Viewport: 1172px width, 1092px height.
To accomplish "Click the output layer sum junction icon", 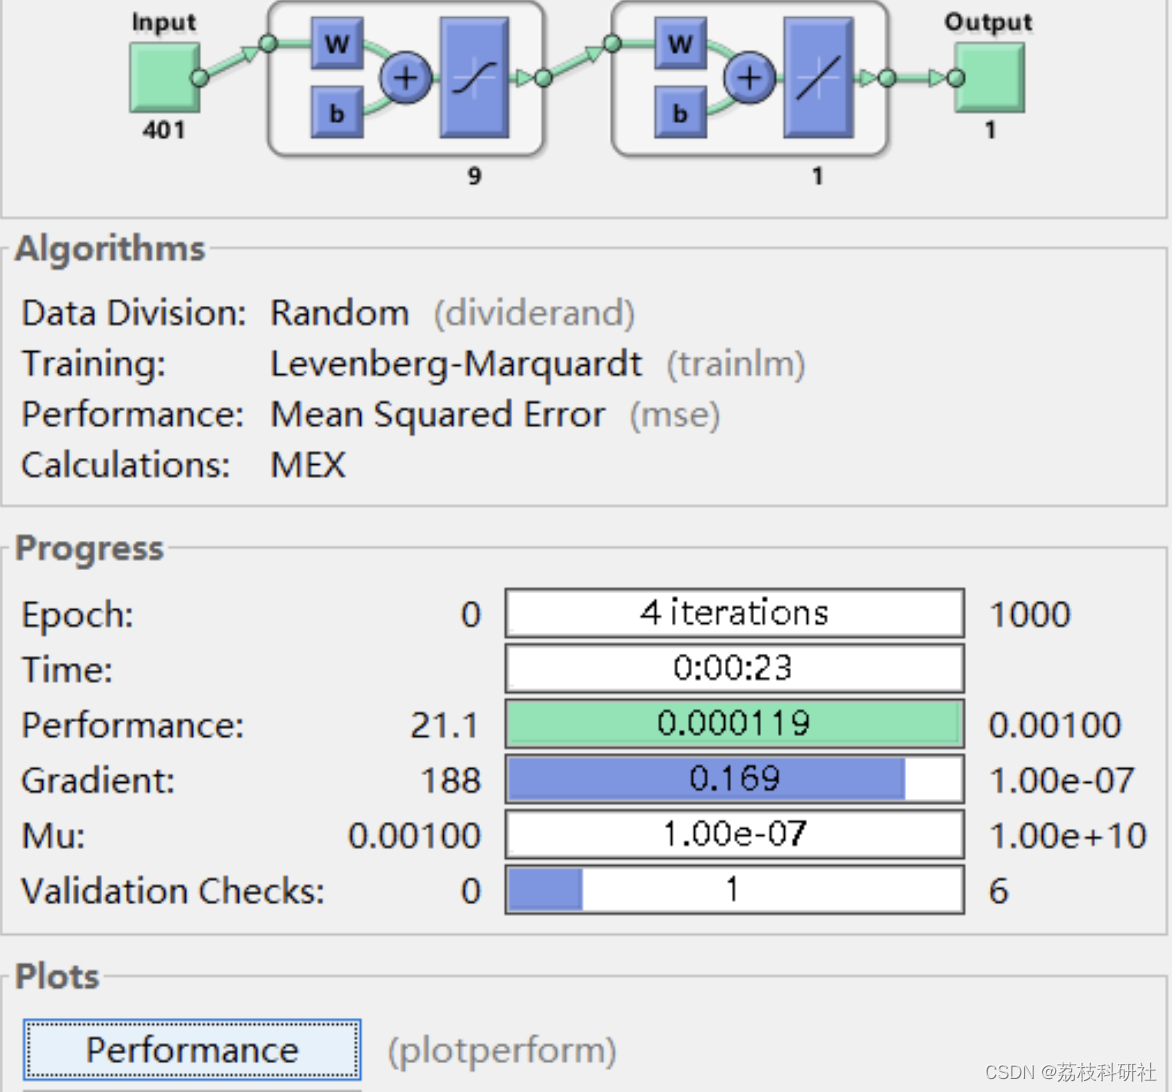I will coord(750,78).
